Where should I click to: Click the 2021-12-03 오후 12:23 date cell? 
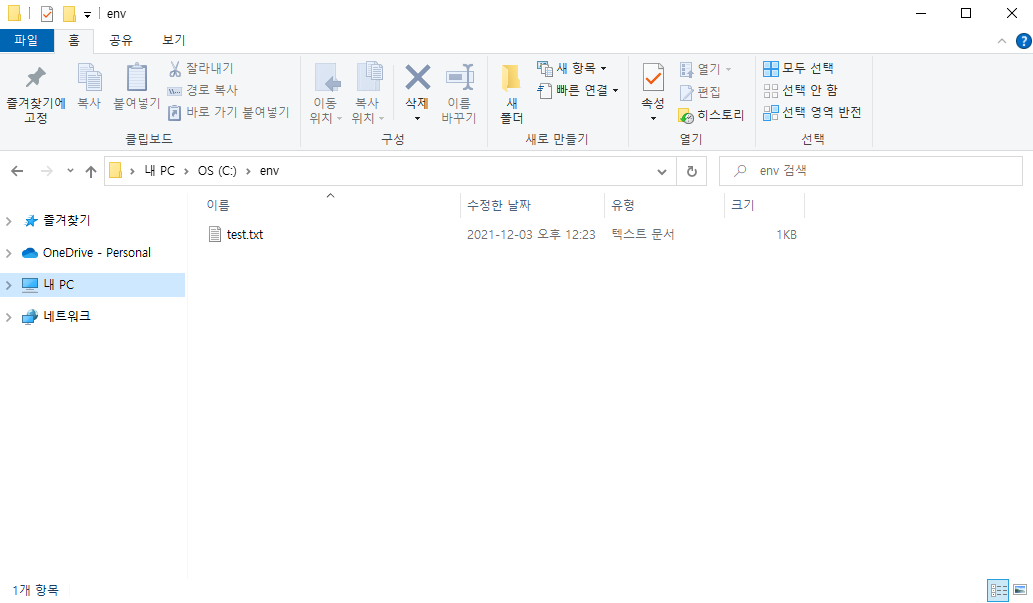click(531, 234)
